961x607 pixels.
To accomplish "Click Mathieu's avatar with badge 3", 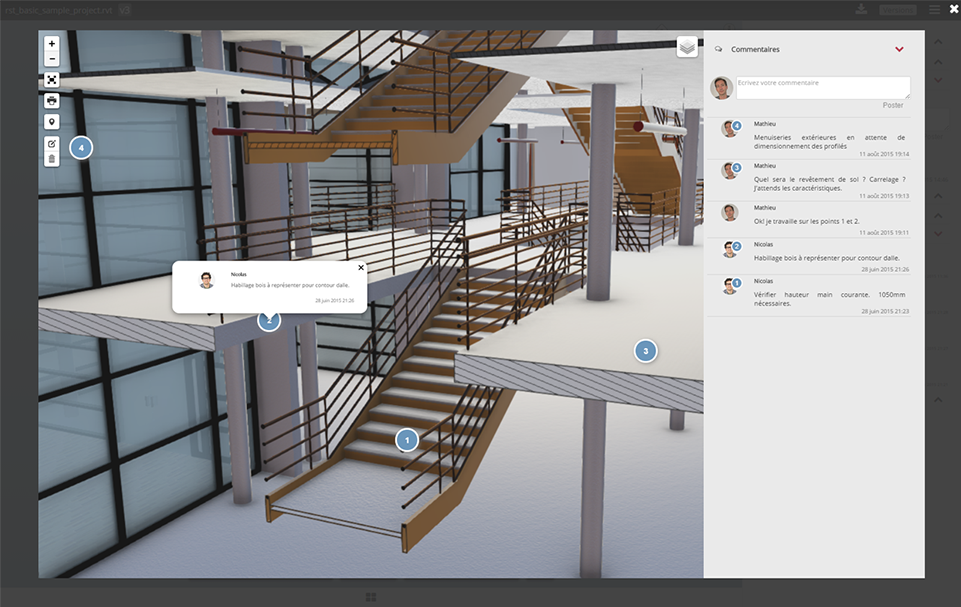I will (730, 170).
